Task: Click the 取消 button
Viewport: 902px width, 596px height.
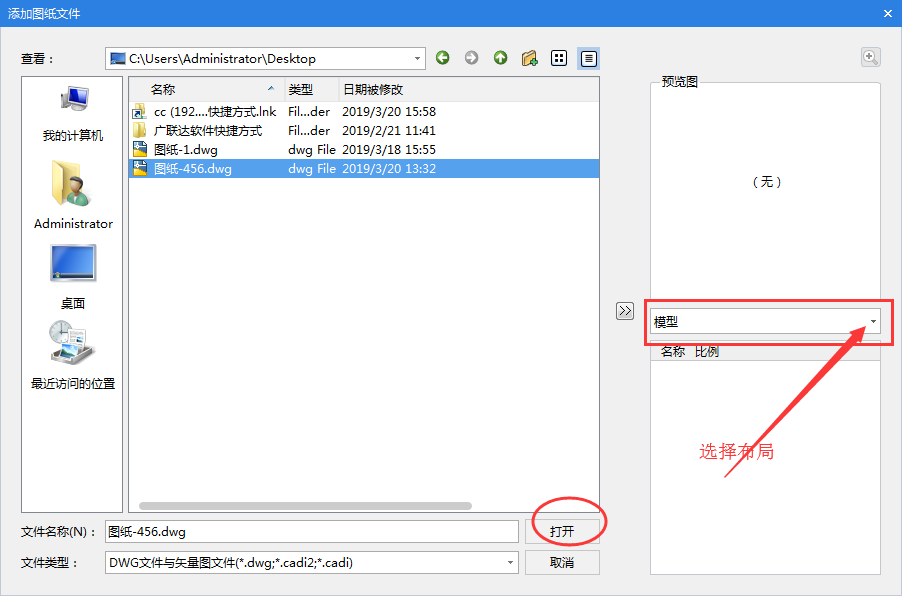Action: tap(562, 563)
